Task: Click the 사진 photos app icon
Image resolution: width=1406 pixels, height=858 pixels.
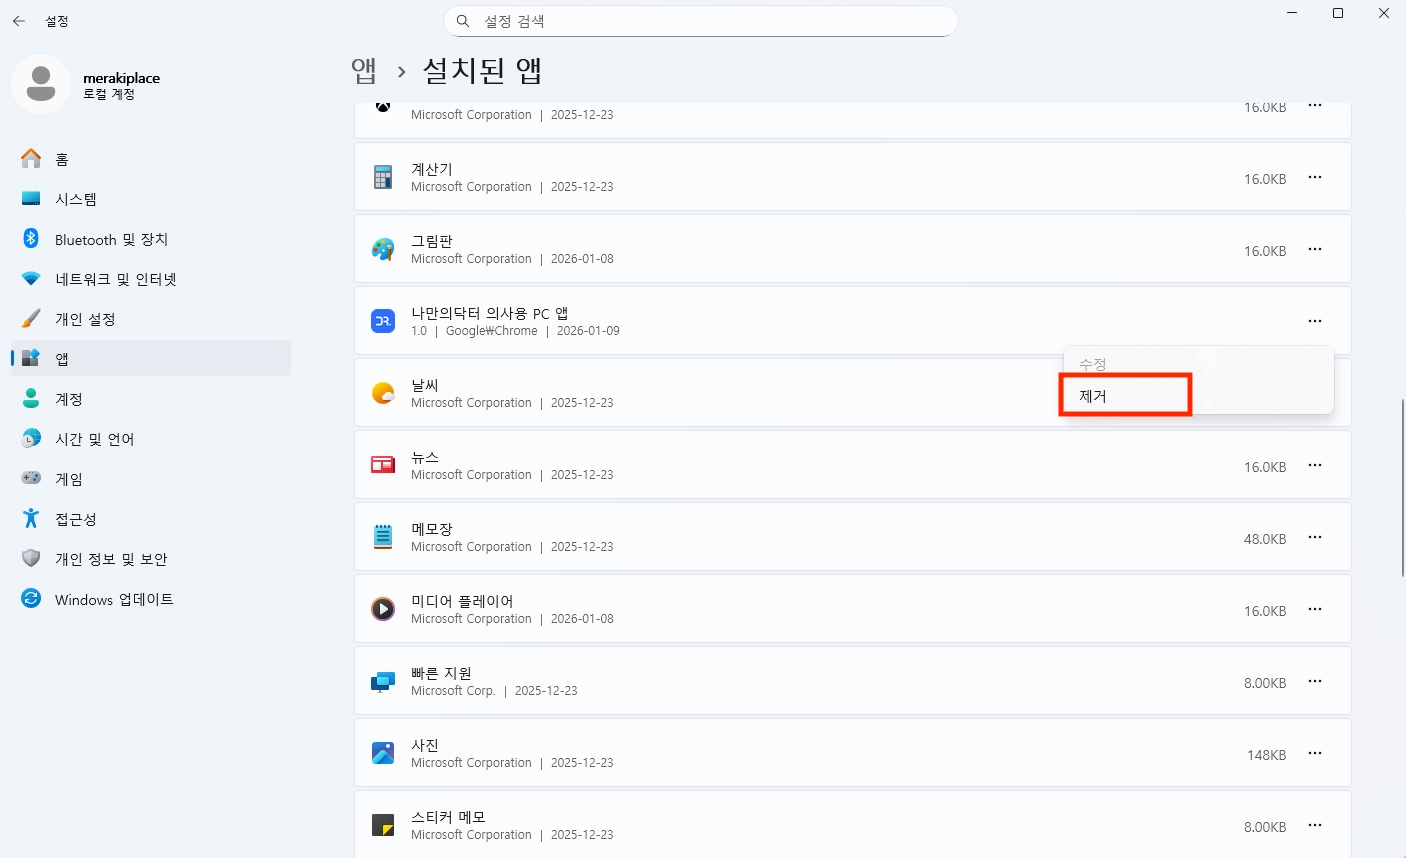Action: coord(383,753)
